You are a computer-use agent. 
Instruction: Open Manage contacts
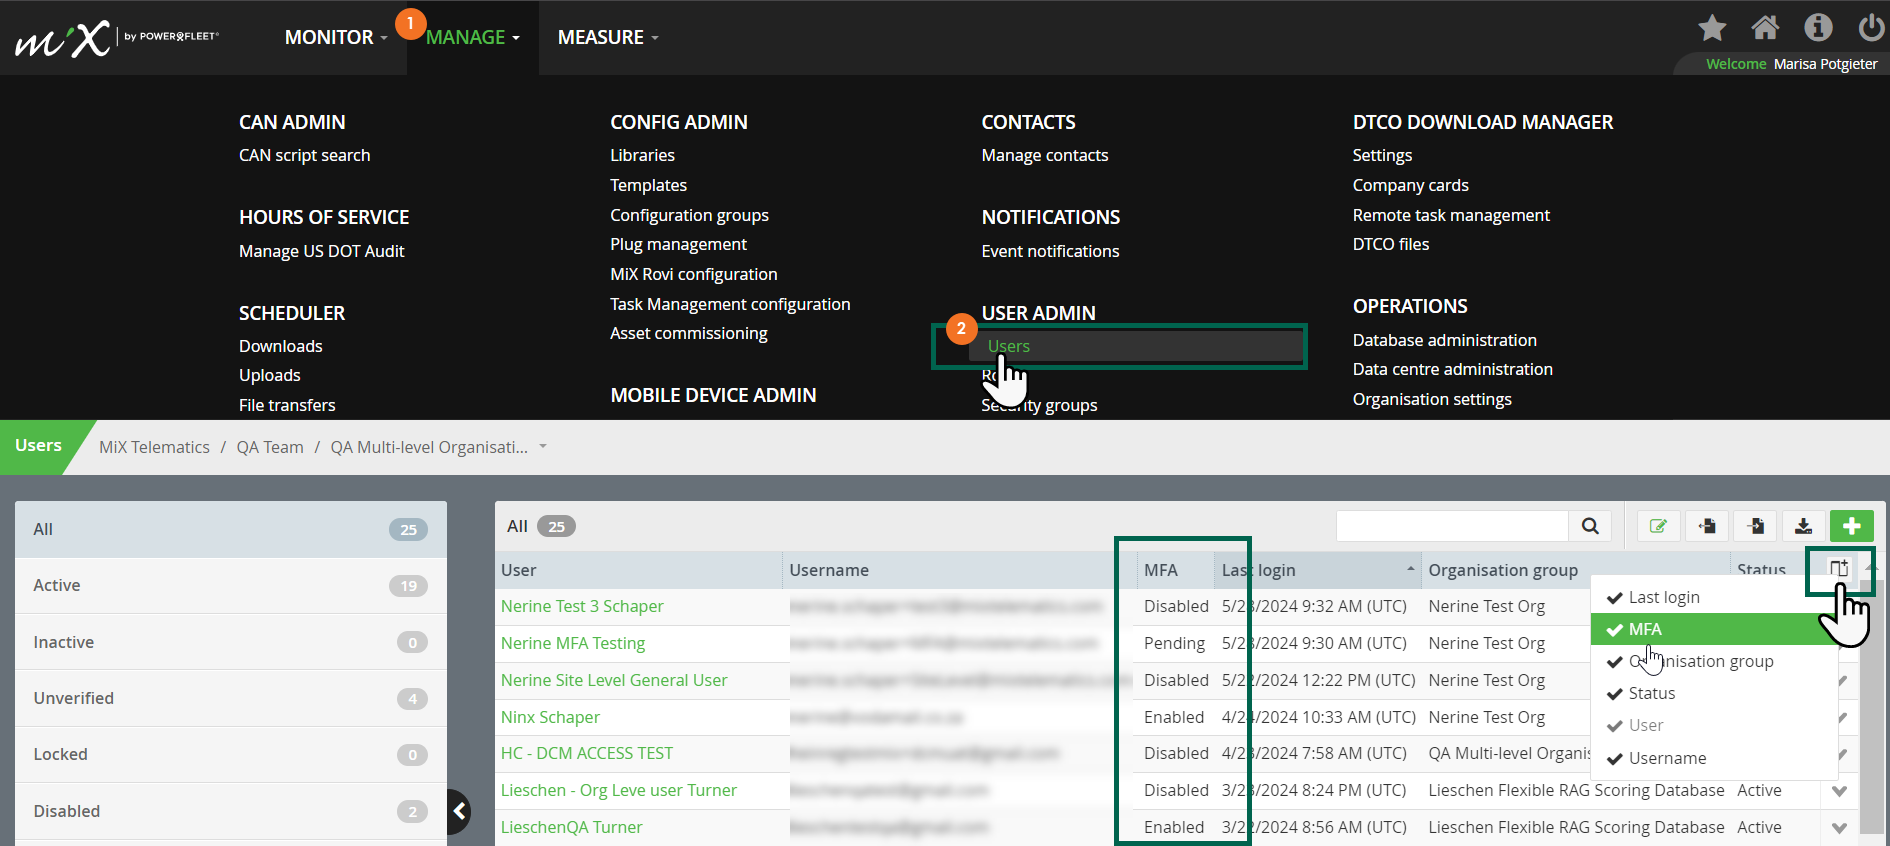pos(1044,155)
